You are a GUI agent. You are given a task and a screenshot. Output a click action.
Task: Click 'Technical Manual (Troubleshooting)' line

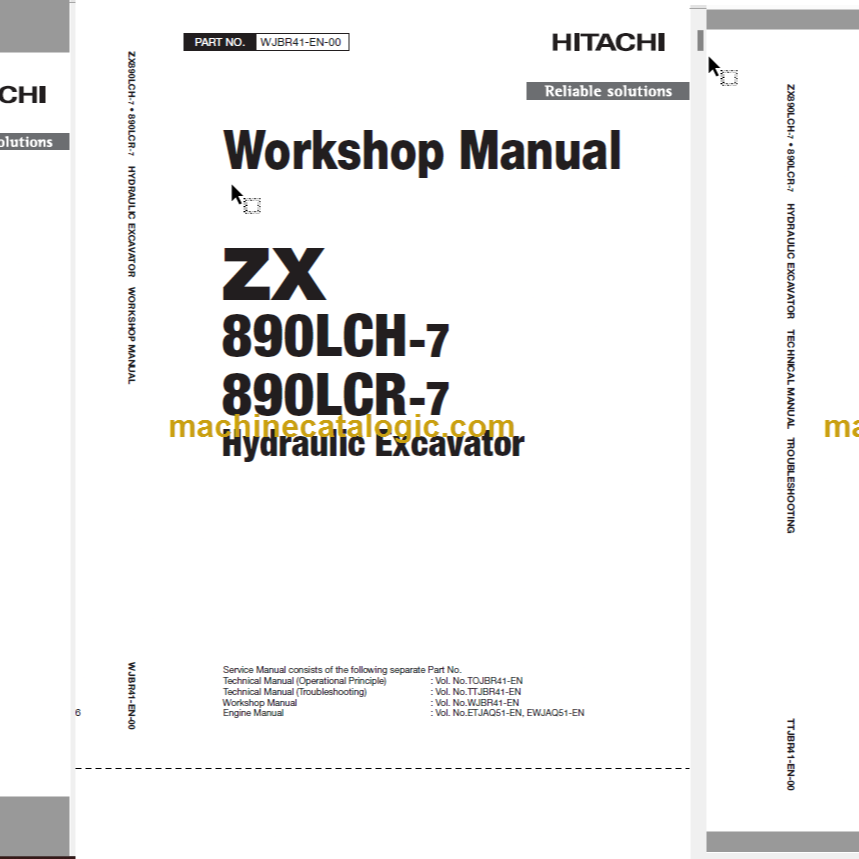(x=295, y=691)
